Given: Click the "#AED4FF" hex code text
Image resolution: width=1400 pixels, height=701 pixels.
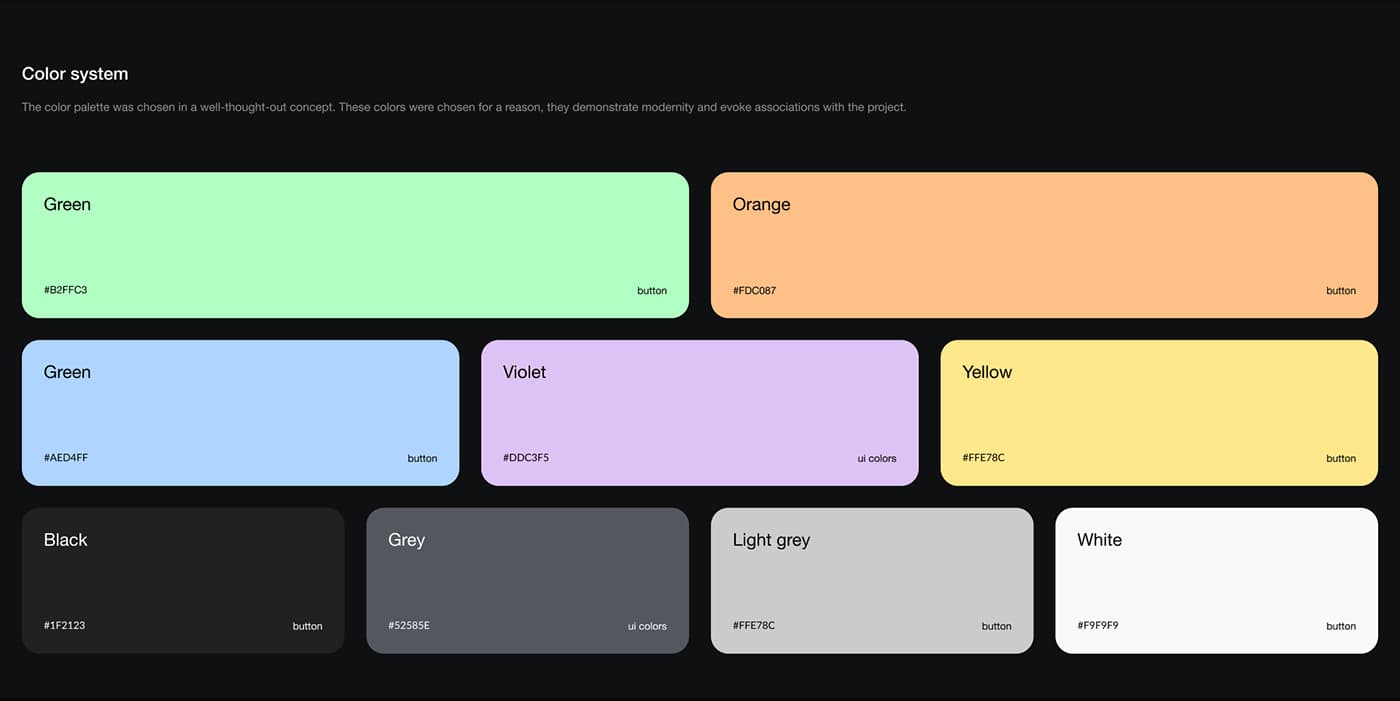Looking at the screenshot, I should (x=66, y=458).
